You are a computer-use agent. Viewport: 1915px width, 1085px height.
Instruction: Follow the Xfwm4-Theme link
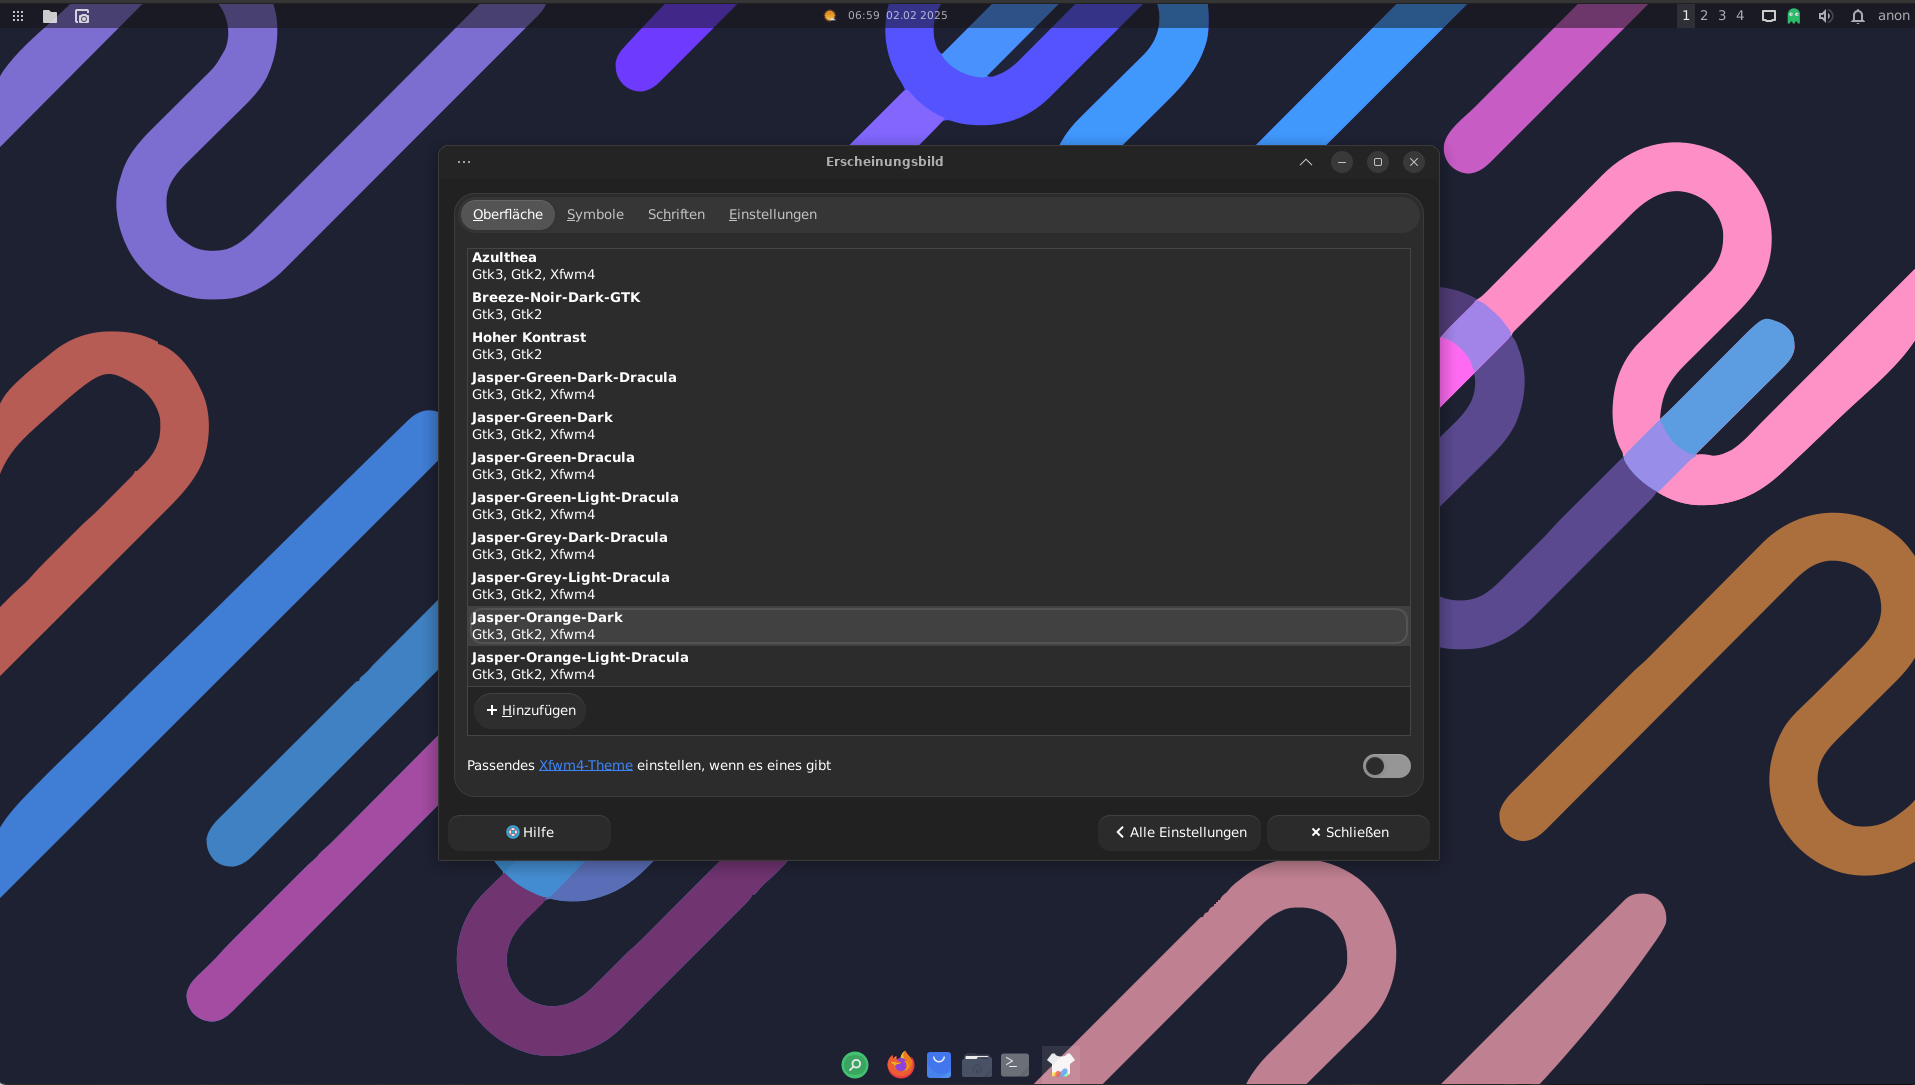click(x=585, y=765)
